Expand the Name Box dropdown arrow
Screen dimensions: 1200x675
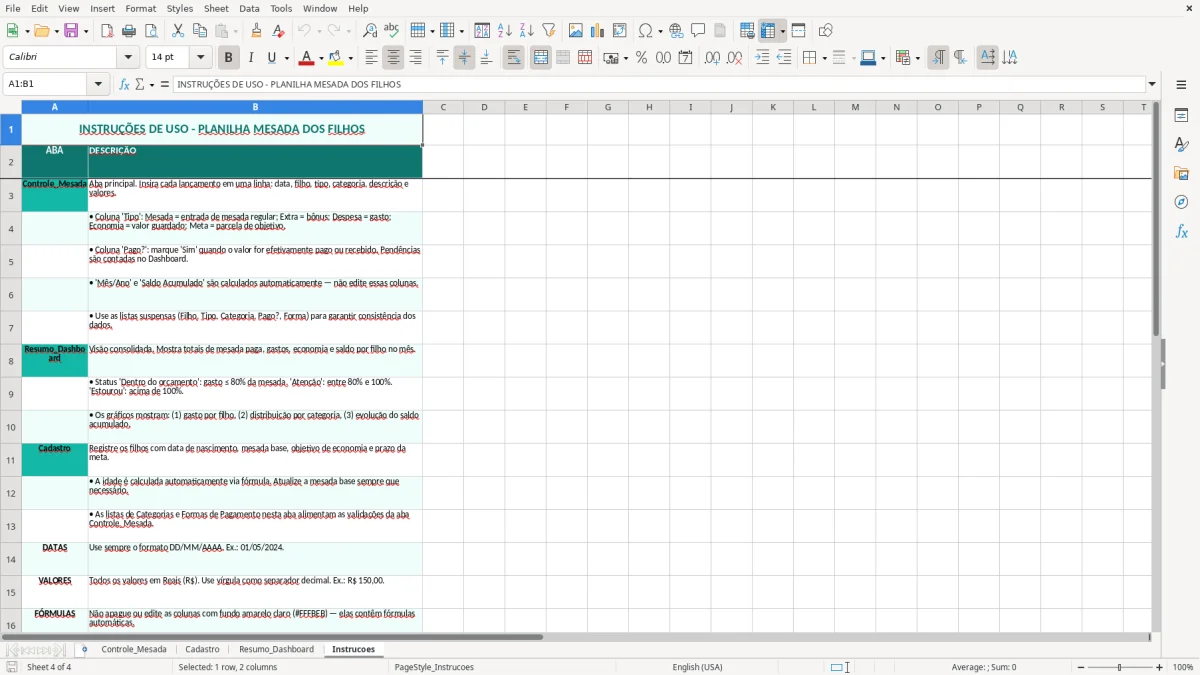pos(97,84)
